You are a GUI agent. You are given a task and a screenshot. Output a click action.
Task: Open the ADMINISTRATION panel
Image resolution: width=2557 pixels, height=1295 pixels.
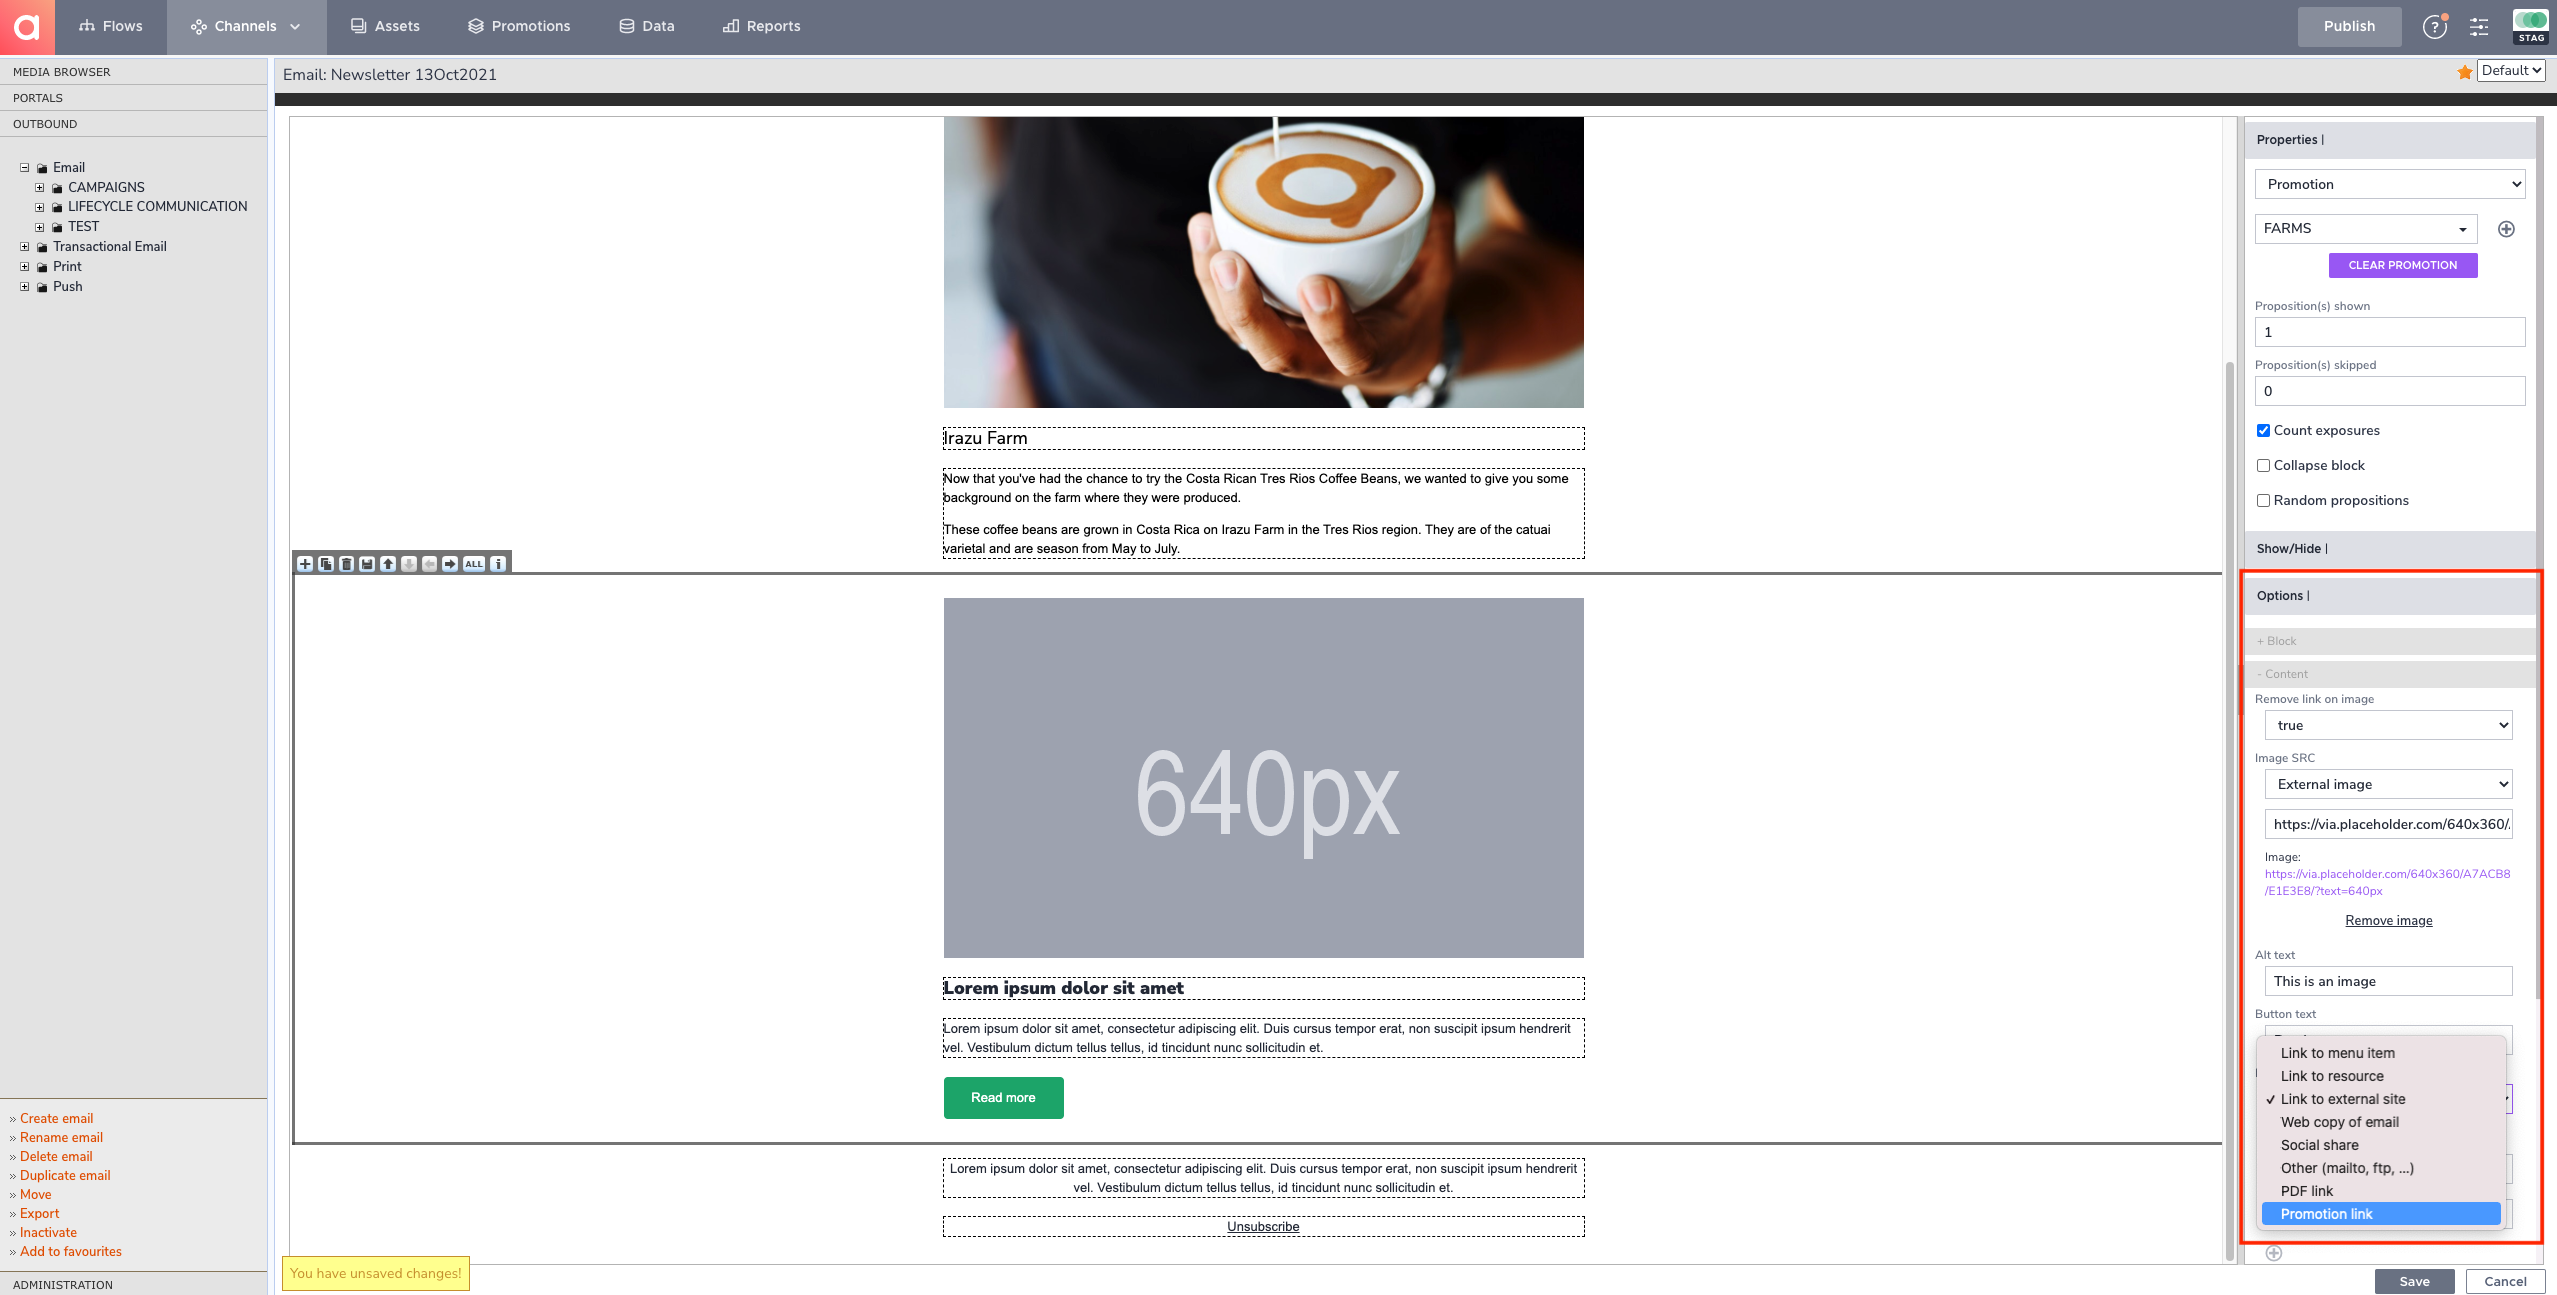click(133, 1285)
